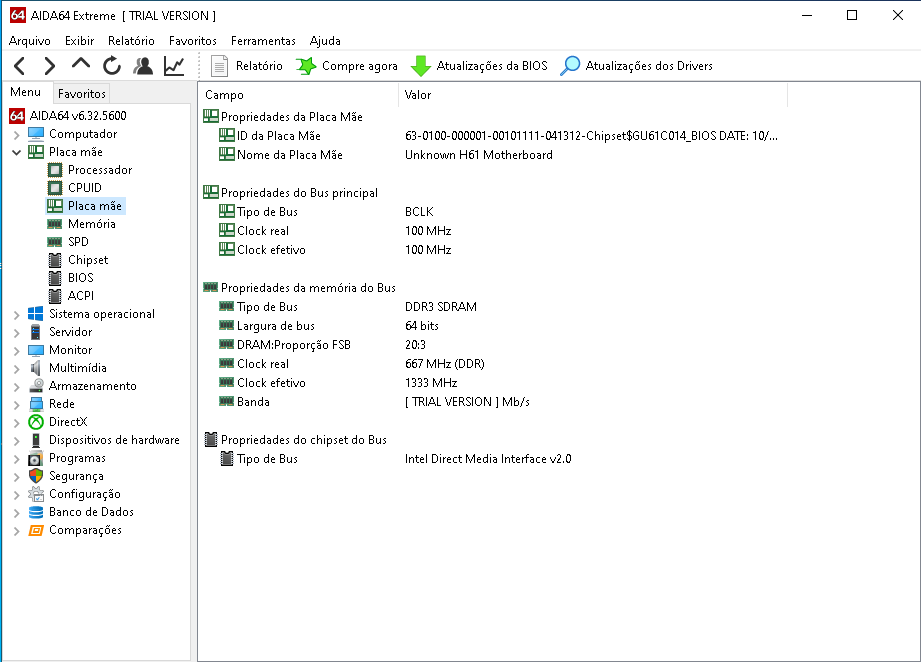Click the Banco de Dados icon
This screenshot has width=921, height=662.
tap(36, 512)
